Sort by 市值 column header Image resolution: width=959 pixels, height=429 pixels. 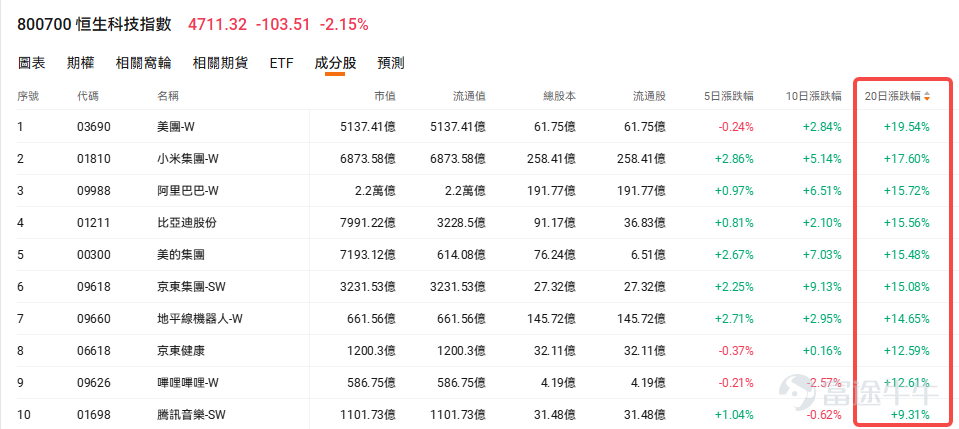pos(385,96)
